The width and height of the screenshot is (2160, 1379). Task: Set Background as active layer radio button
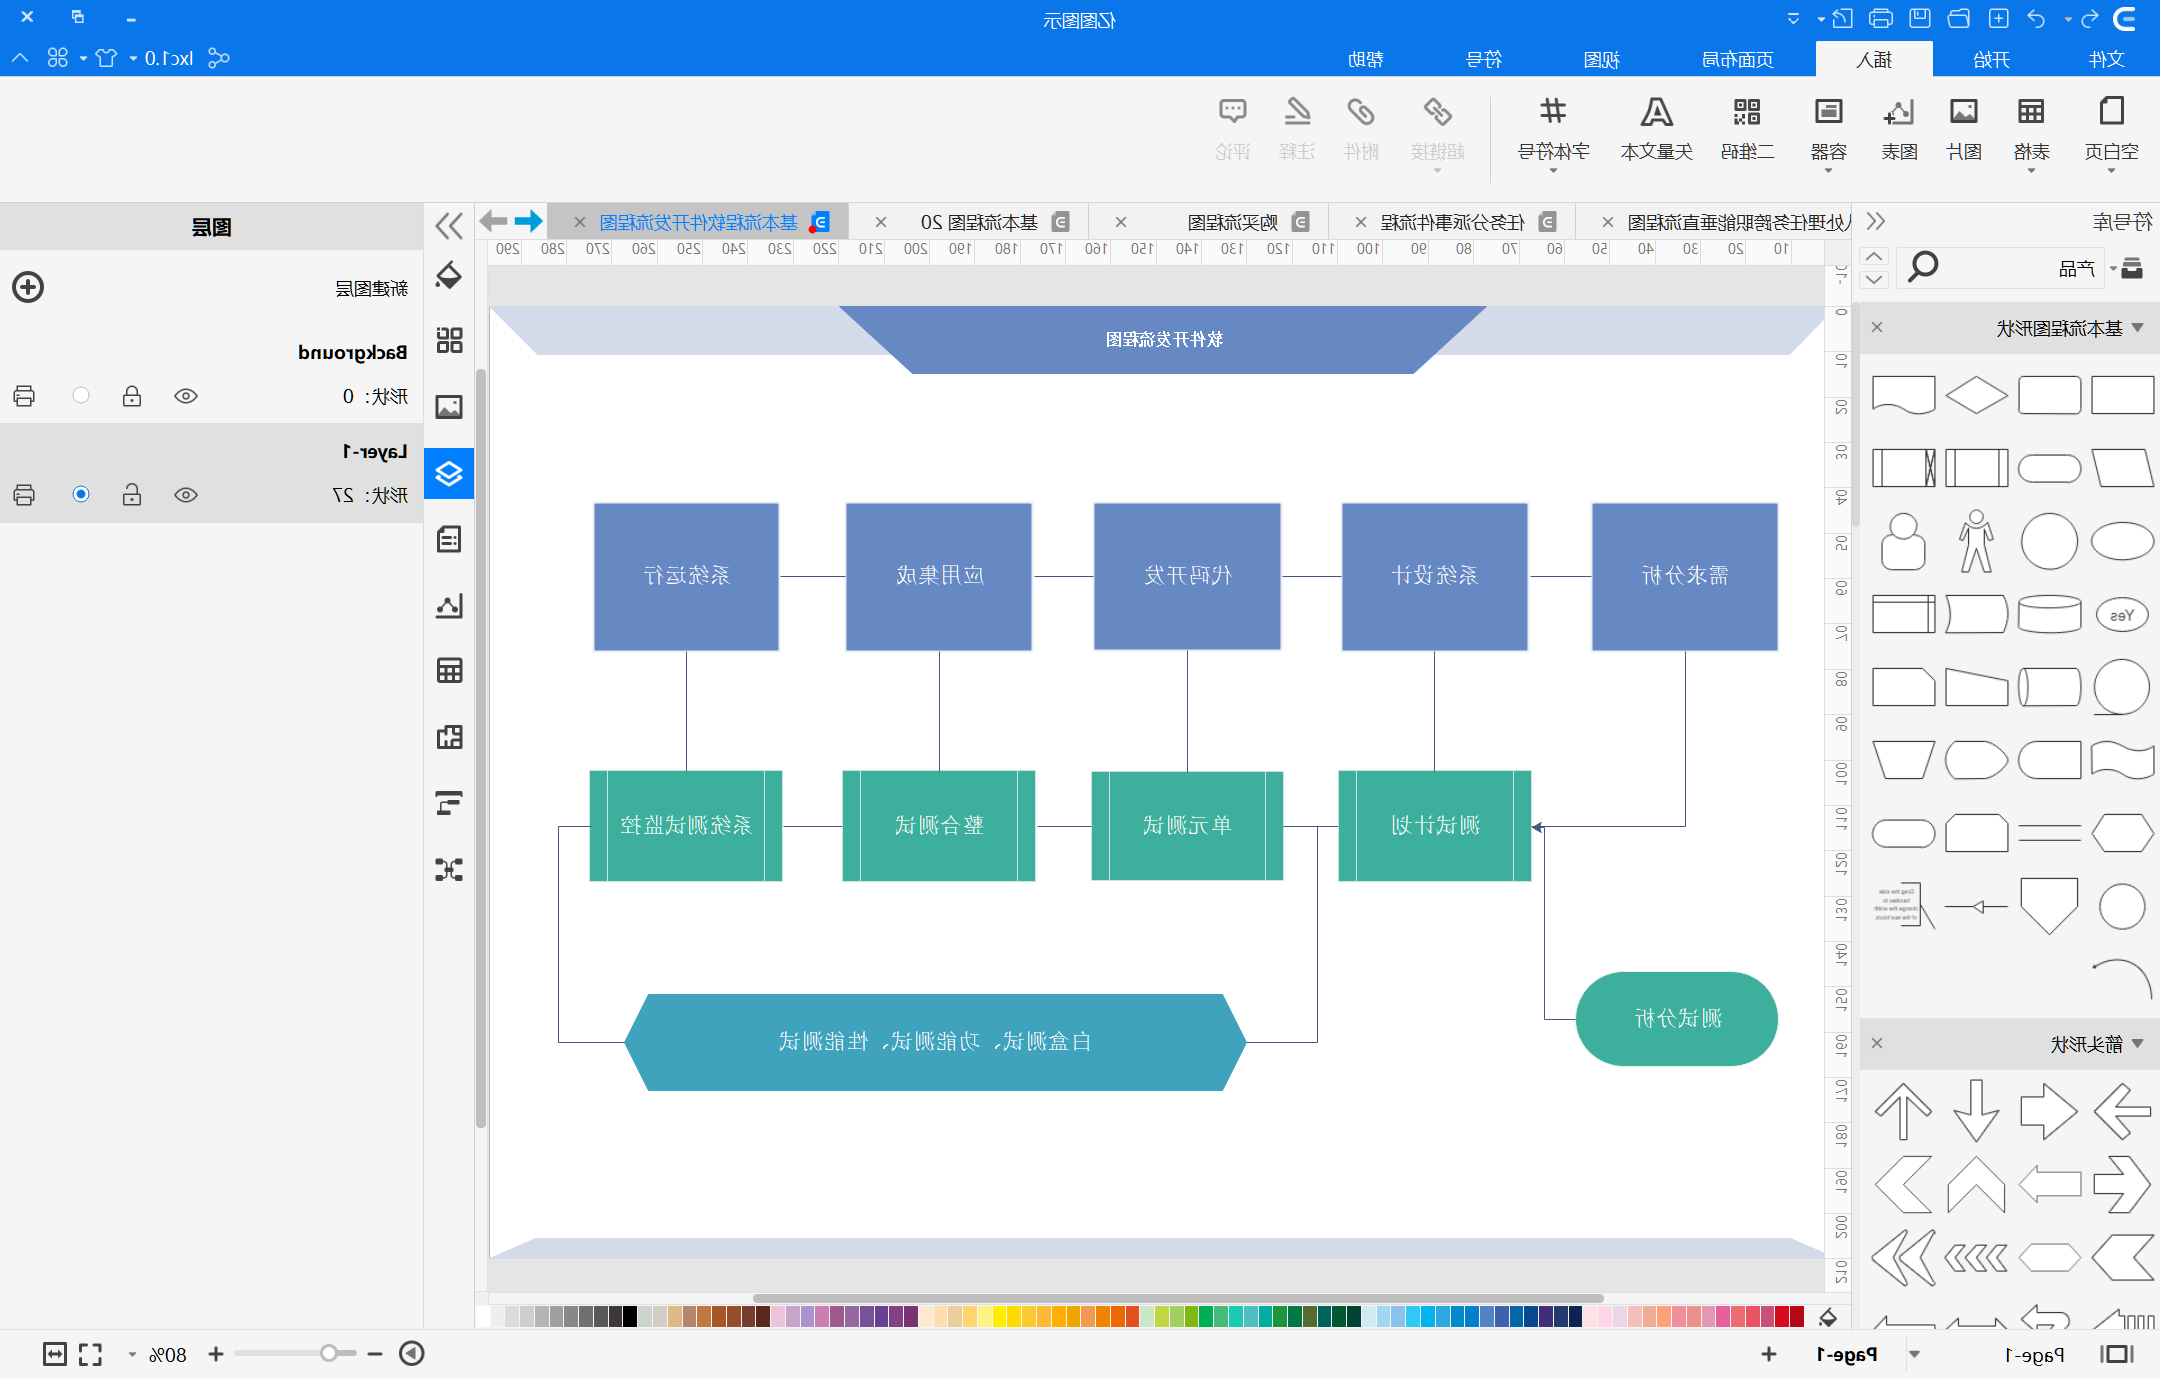[x=81, y=395]
